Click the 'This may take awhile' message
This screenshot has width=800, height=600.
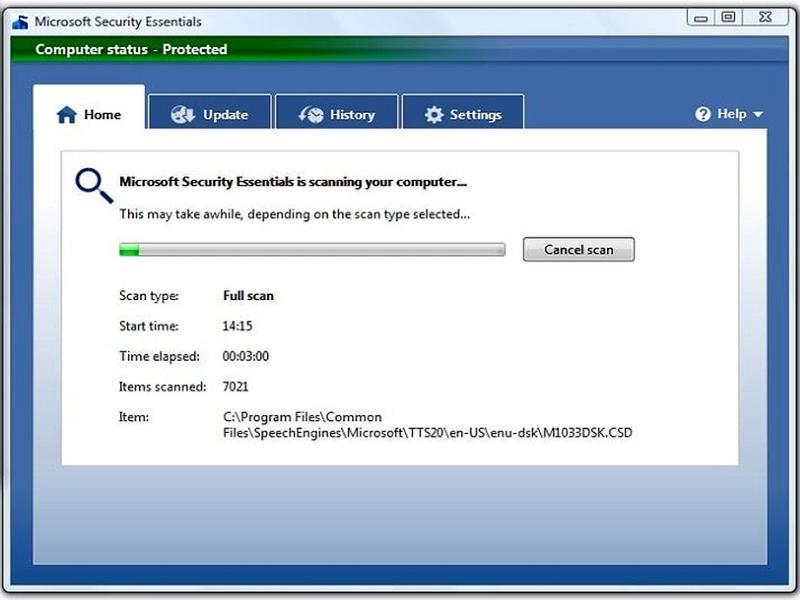pyautogui.click(x=294, y=214)
